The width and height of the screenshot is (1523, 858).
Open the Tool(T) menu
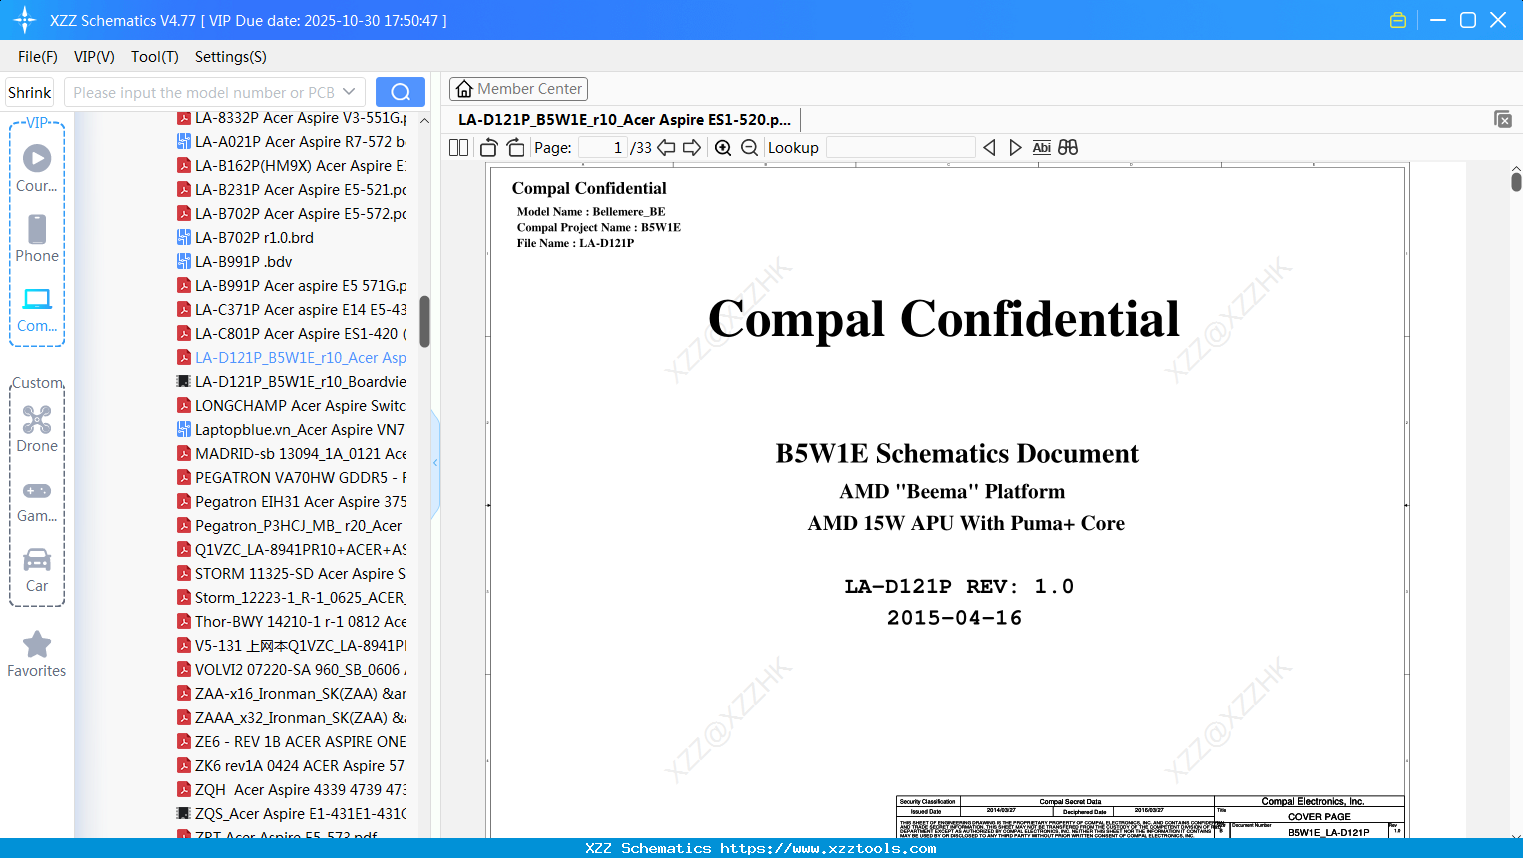pyautogui.click(x=155, y=57)
